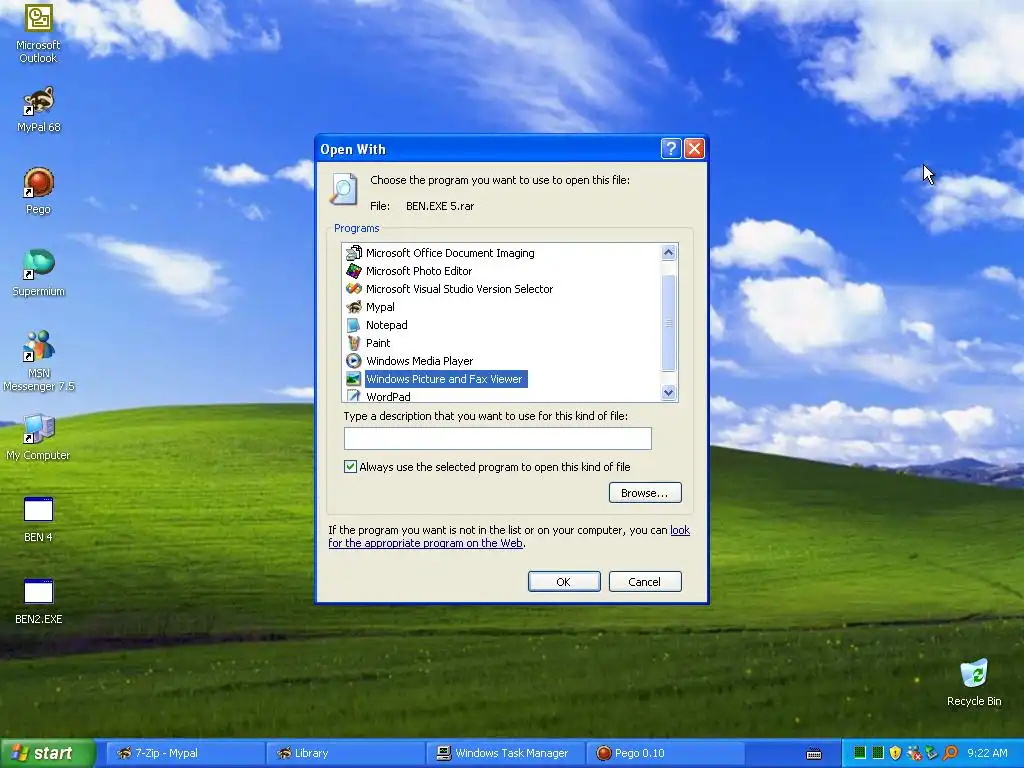Click the Safely Remove Hardware tray icon
This screenshot has width=1024, height=768.
pos(931,753)
